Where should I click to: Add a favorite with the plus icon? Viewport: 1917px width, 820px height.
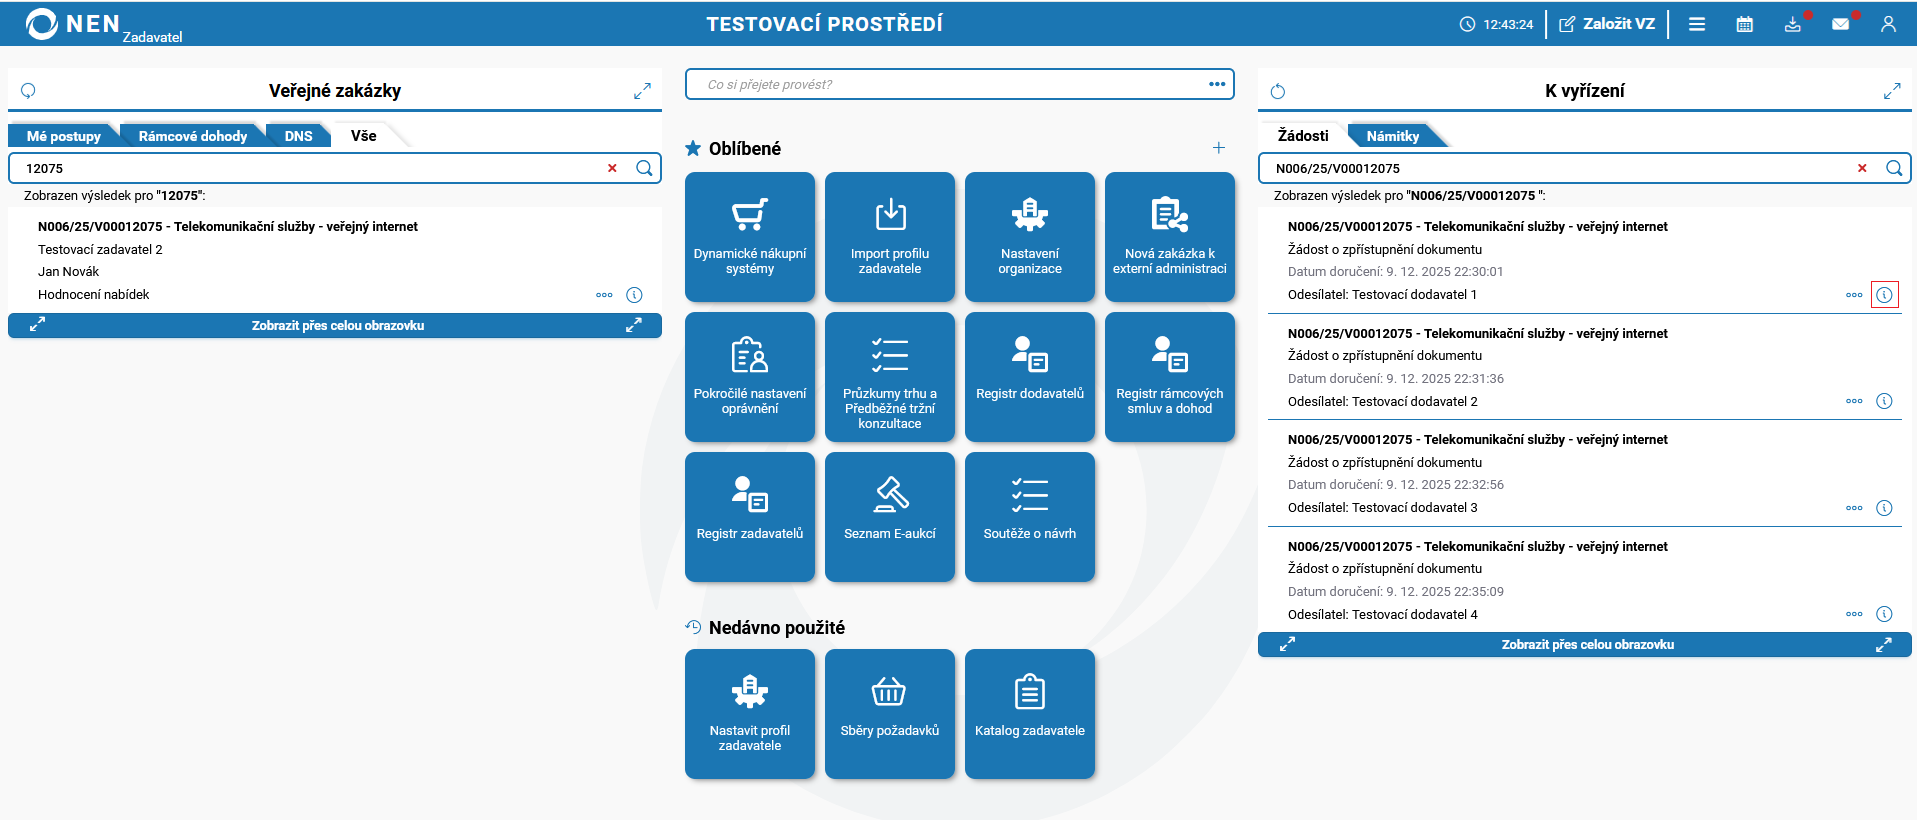tap(1219, 148)
